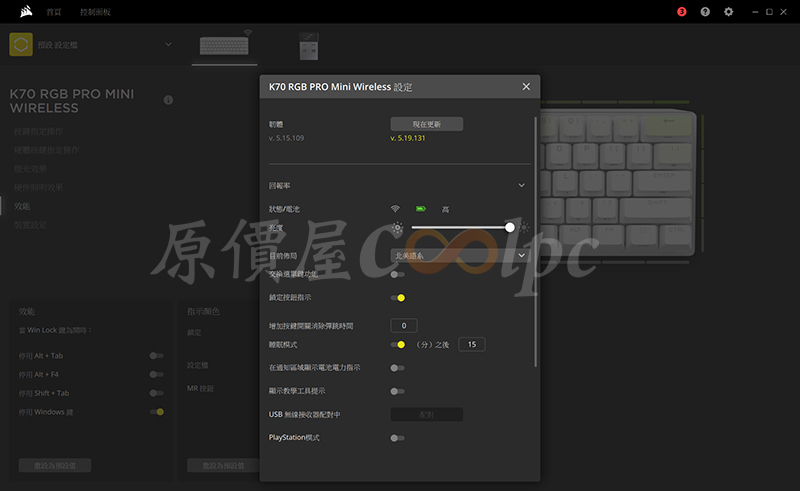Close the K70 settings dialog
Viewport: 800px width, 491px height.
[x=526, y=87]
